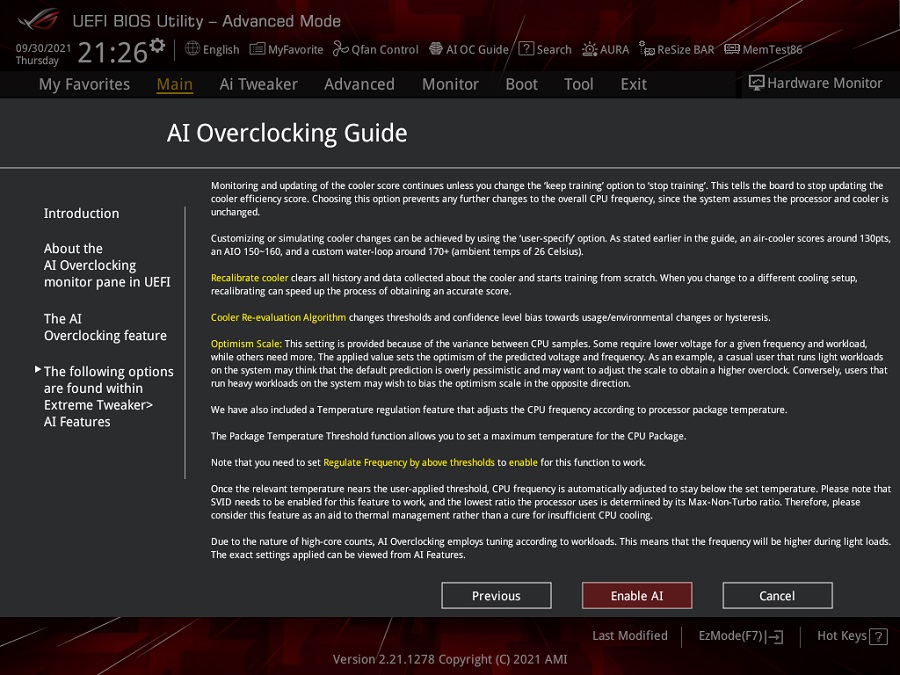Click the English language label
This screenshot has height=675, width=900.
coord(221,49)
